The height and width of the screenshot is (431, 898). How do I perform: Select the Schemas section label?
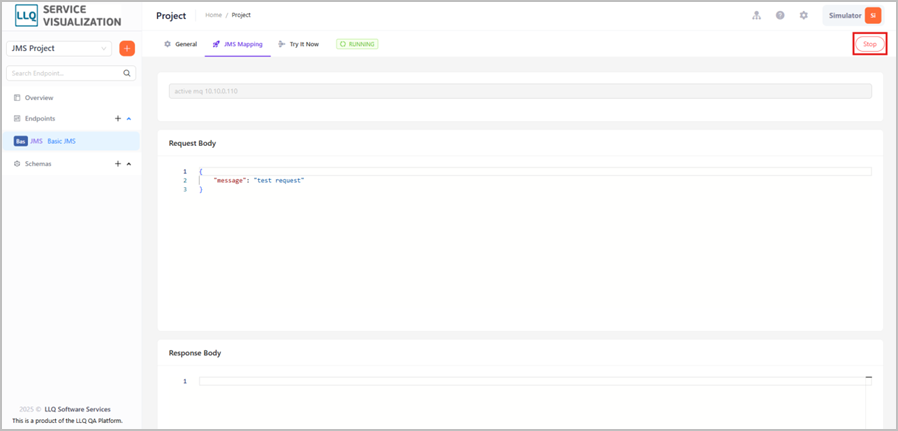[38, 164]
